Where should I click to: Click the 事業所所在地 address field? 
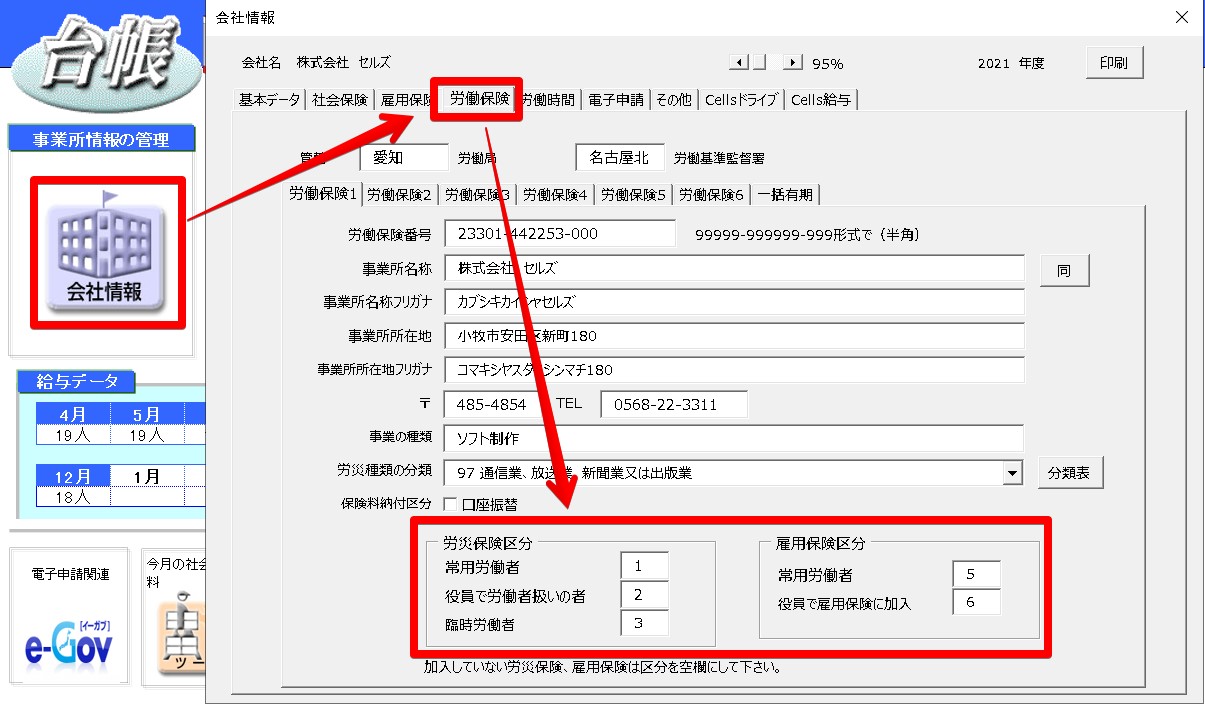coord(735,336)
